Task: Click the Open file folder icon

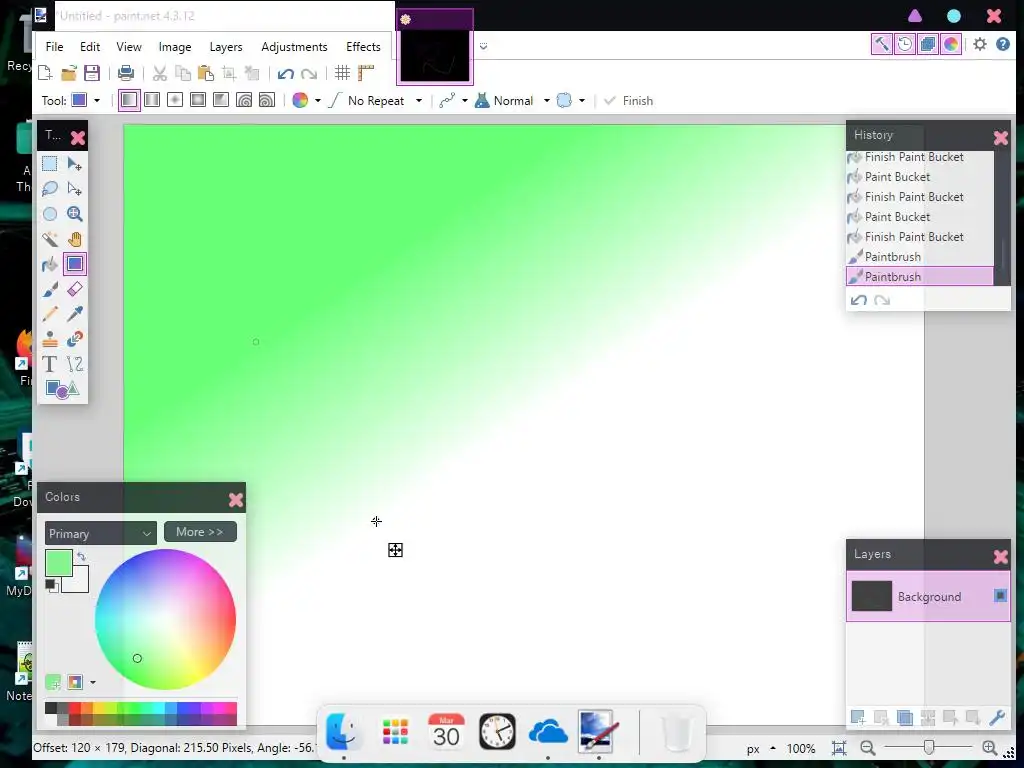Action: pos(69,73)
